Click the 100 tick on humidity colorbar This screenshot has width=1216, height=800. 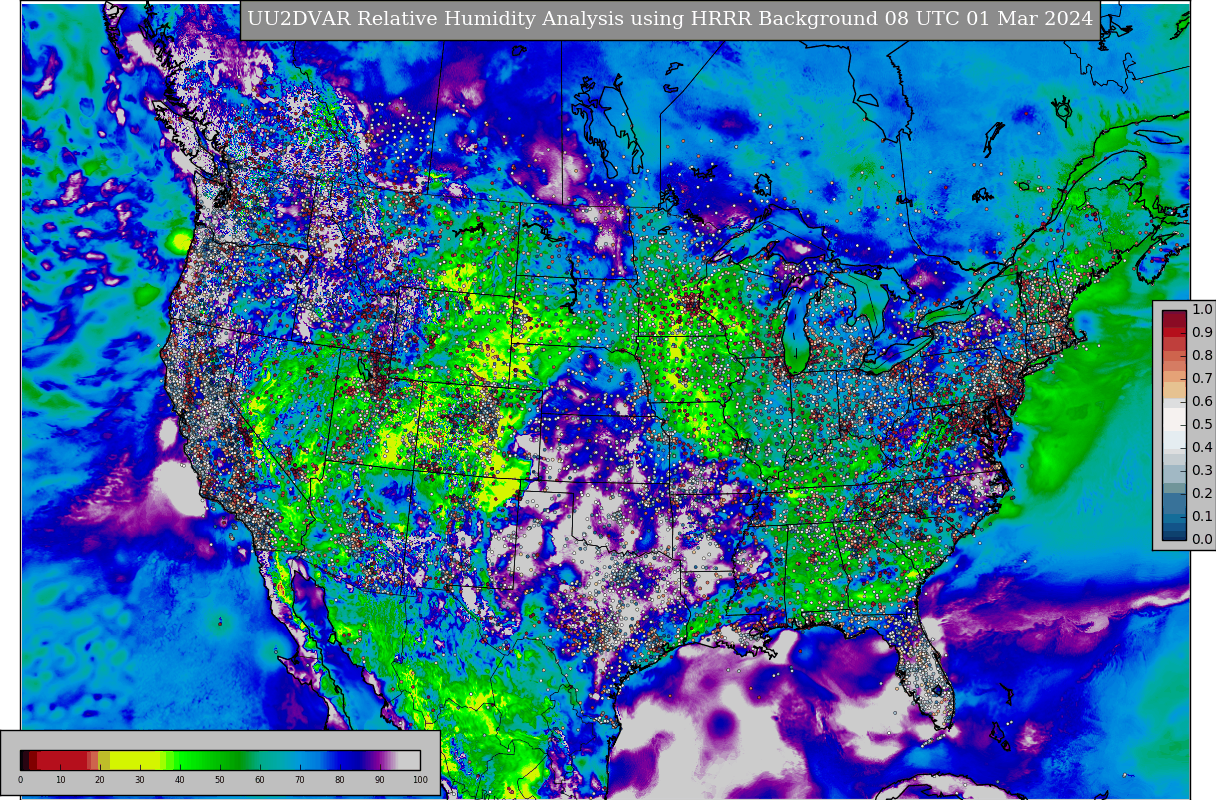click(420, 780)
